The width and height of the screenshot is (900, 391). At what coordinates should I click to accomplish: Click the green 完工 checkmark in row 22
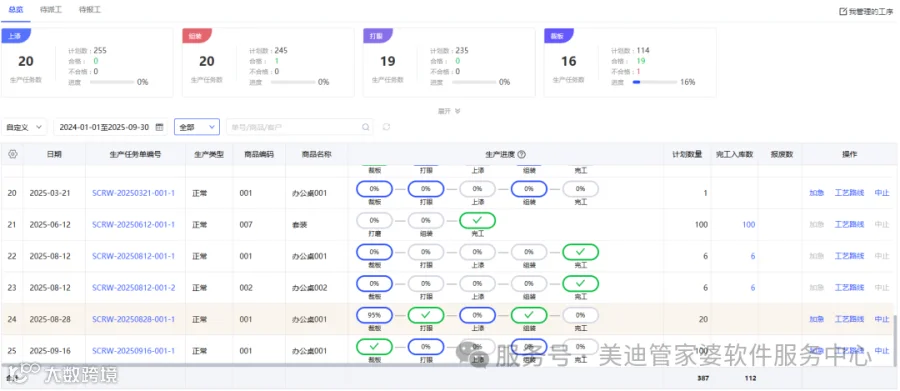click(x=580, y=252)
